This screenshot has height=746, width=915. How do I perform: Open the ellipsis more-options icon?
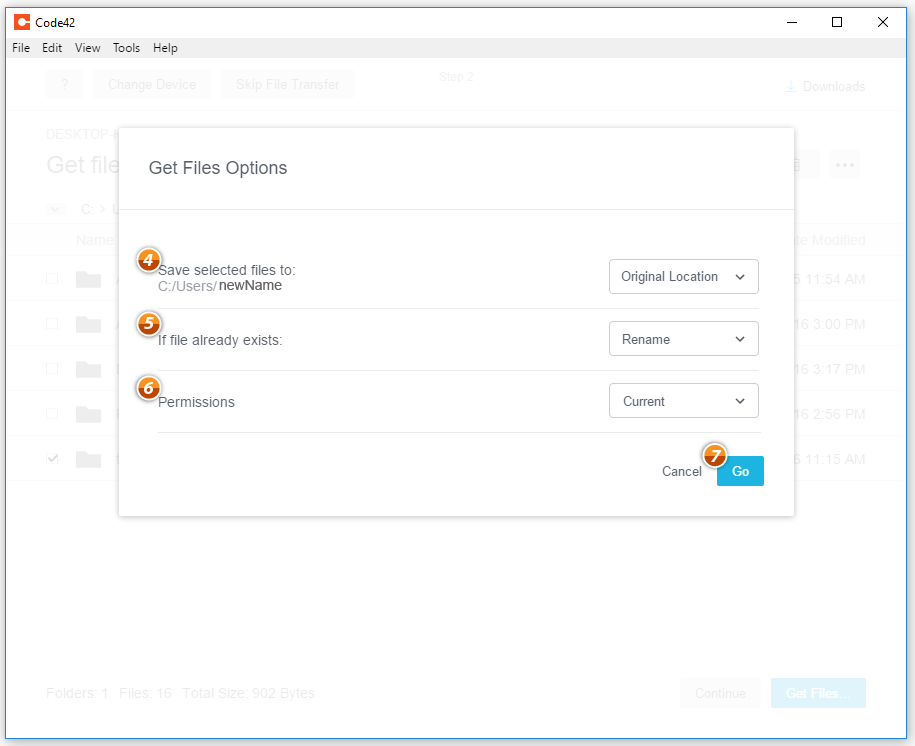(x=845, y=164)
